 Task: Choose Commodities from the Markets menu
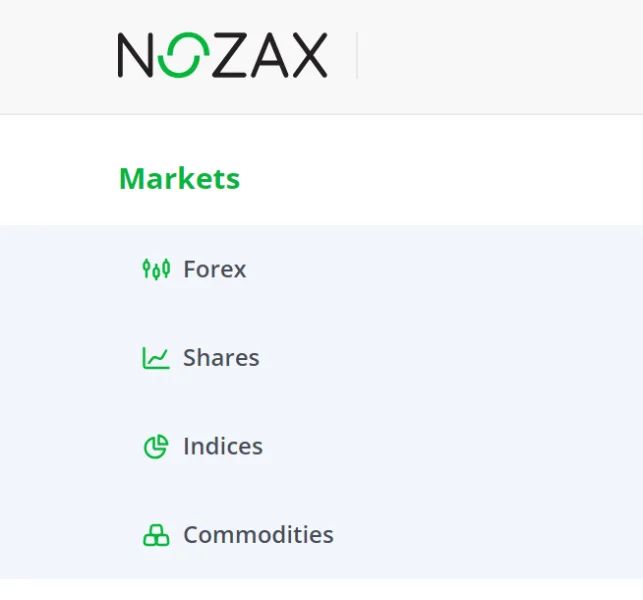click(258, 535)
